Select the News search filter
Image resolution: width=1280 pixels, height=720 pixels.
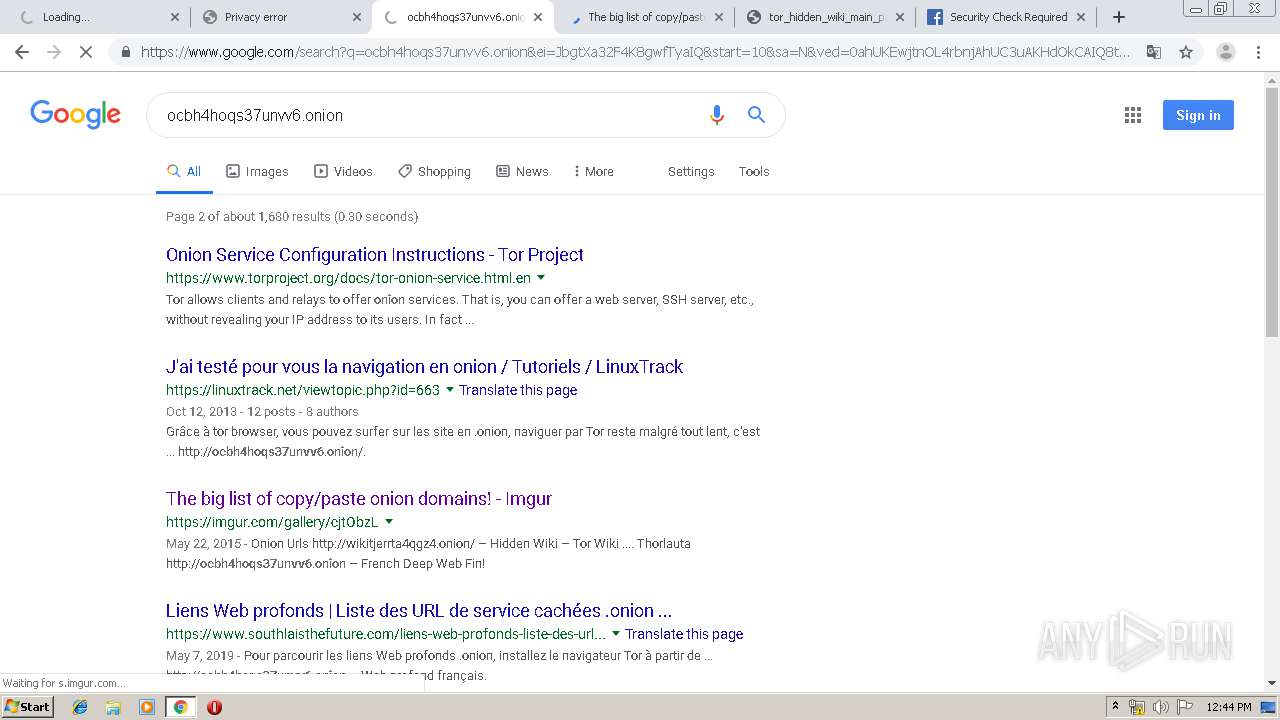coord(522,171)
